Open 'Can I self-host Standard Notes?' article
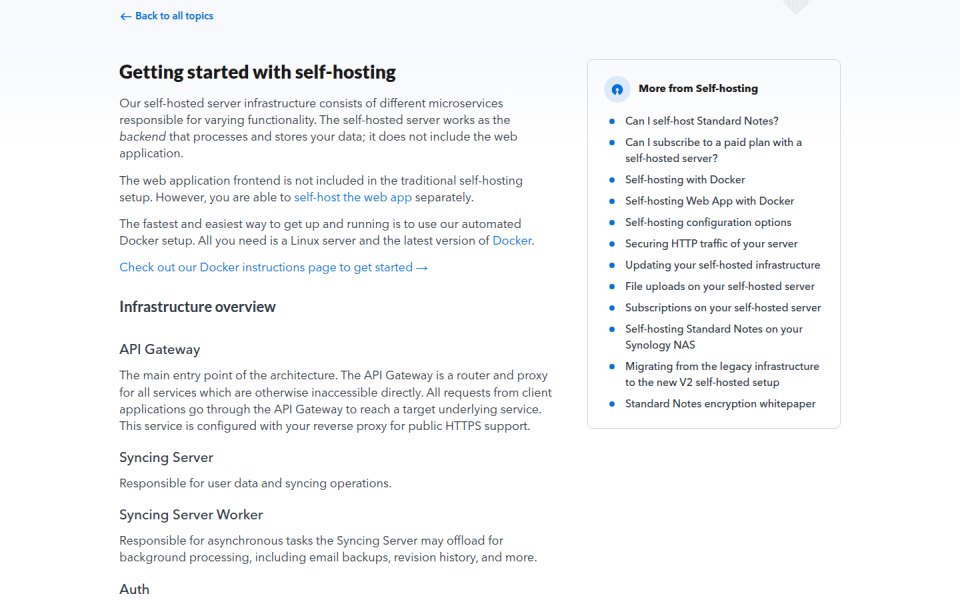 pos(702,121)
